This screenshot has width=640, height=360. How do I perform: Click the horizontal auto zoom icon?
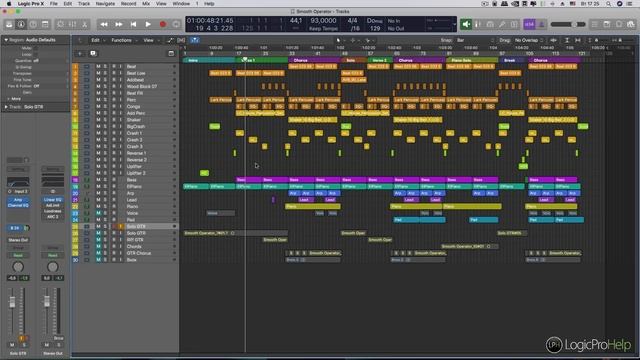(x=578, y=40)
